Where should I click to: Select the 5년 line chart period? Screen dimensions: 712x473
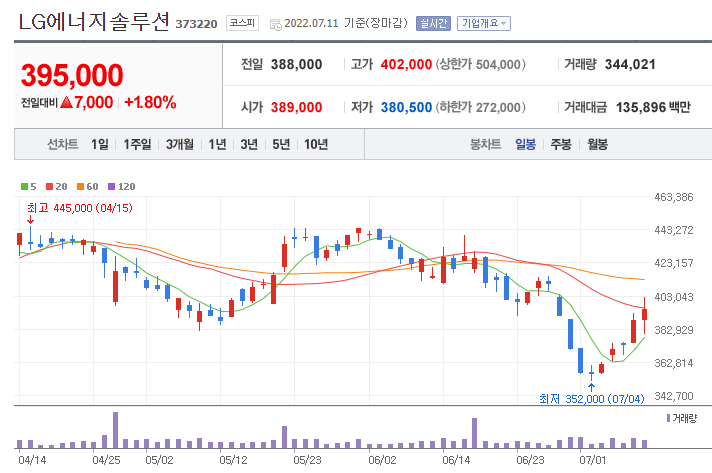click(281, 144)
